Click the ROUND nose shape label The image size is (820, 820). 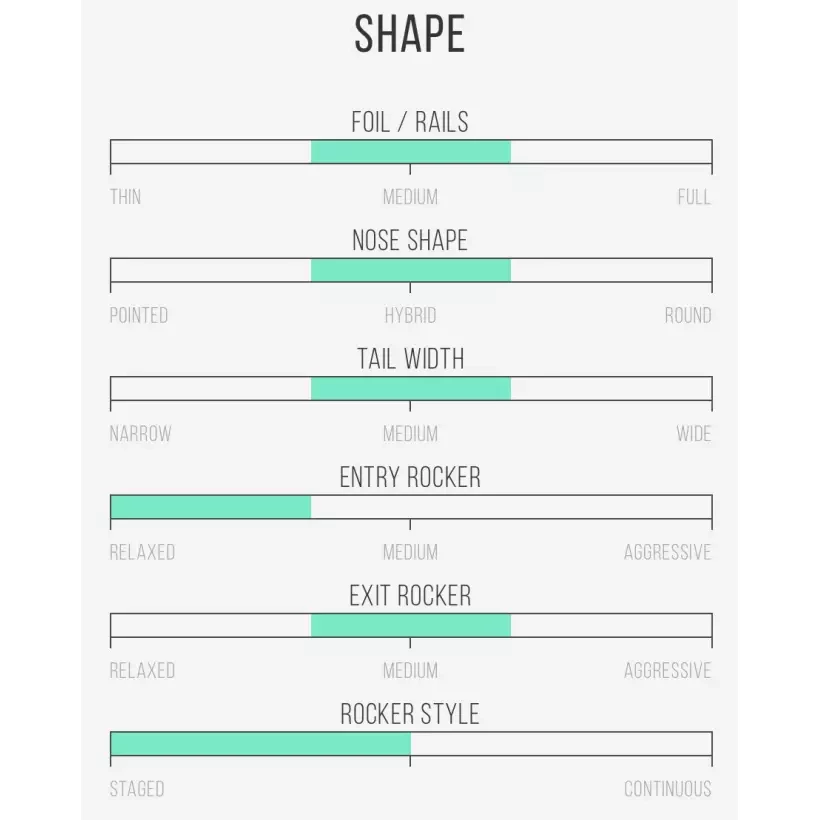(688, 315)
